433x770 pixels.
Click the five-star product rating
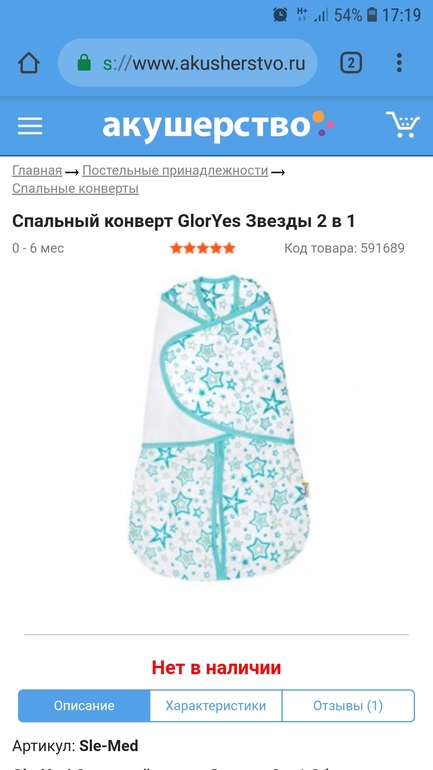(203, 248)
